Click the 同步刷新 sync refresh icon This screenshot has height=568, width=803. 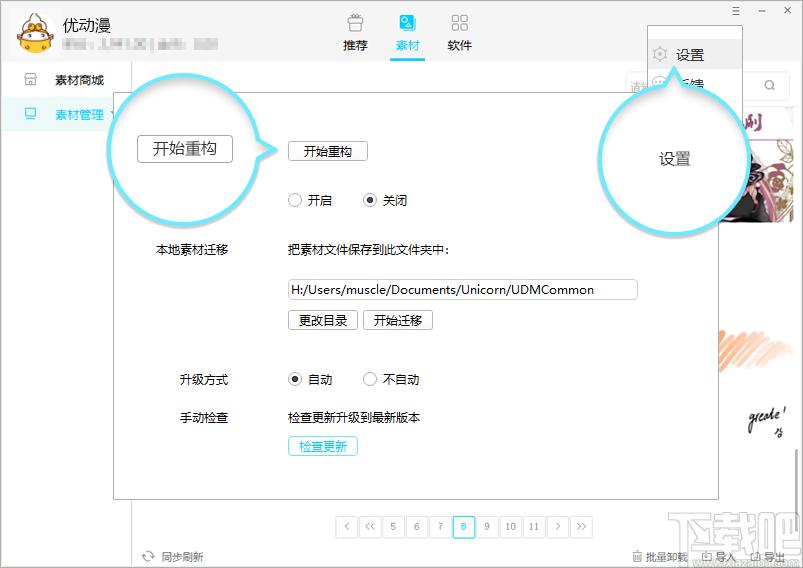click(x=148, y=556)
